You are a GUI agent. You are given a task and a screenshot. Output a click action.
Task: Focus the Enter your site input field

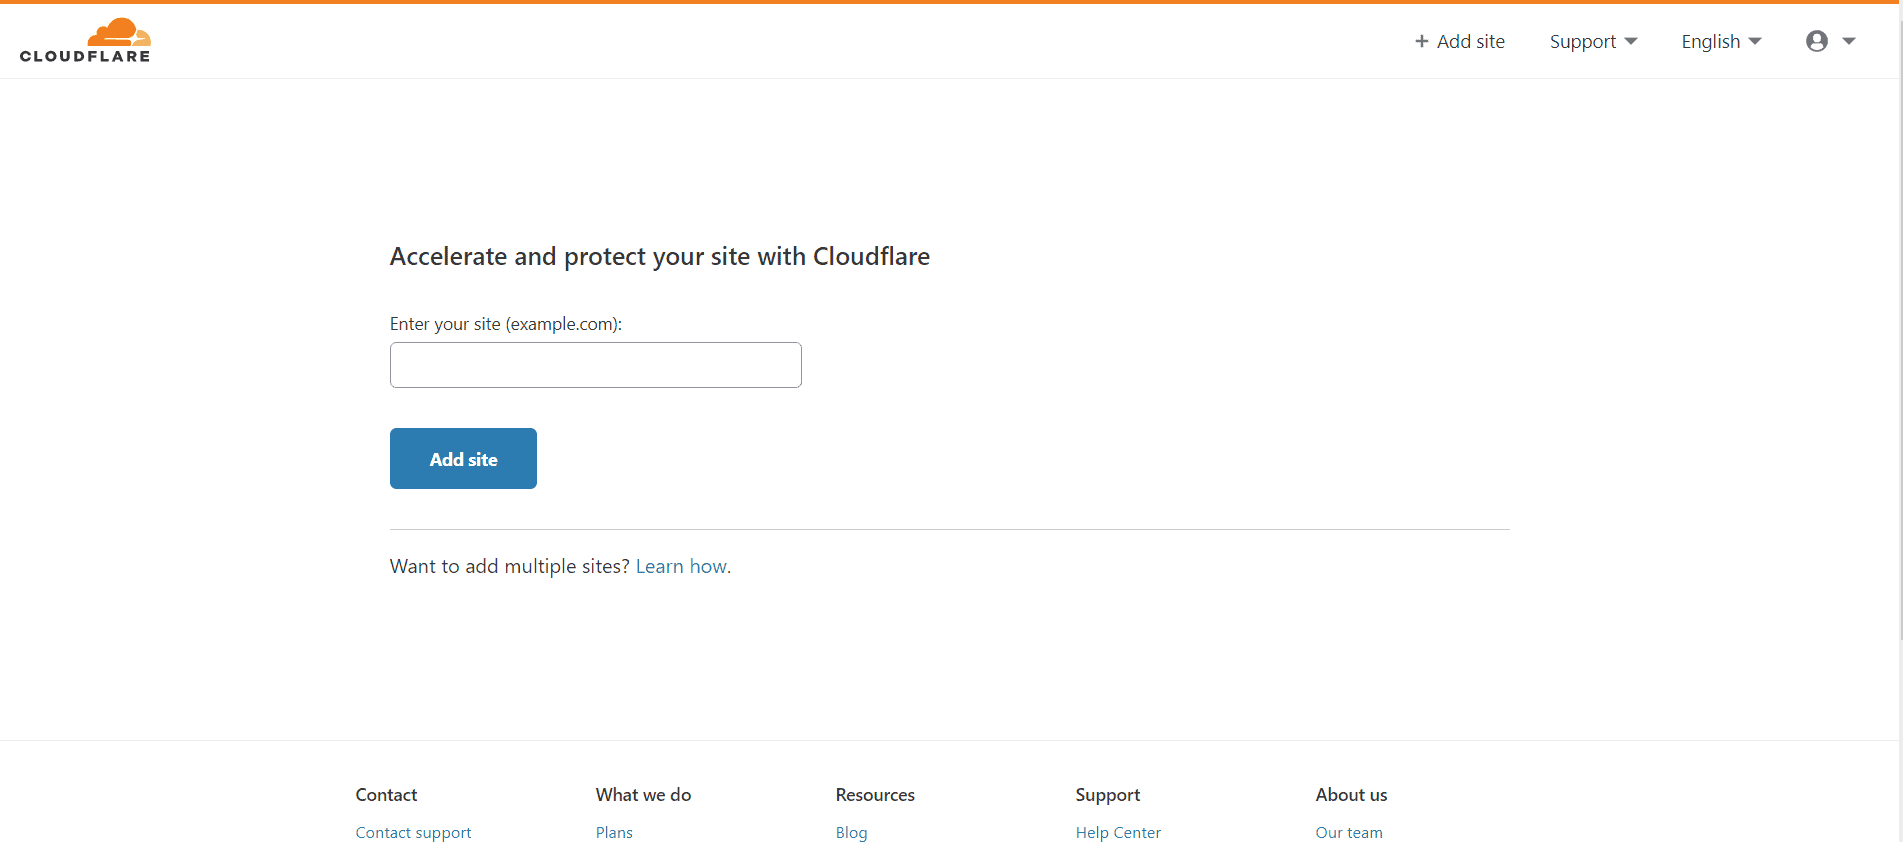tap(596, 365)
